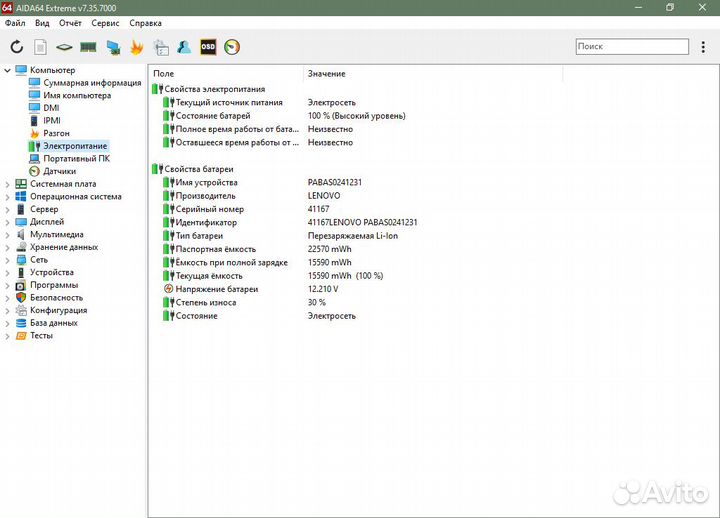Click the Поле column header
This screenshot has width=720, height=518.
pos(225,73)
